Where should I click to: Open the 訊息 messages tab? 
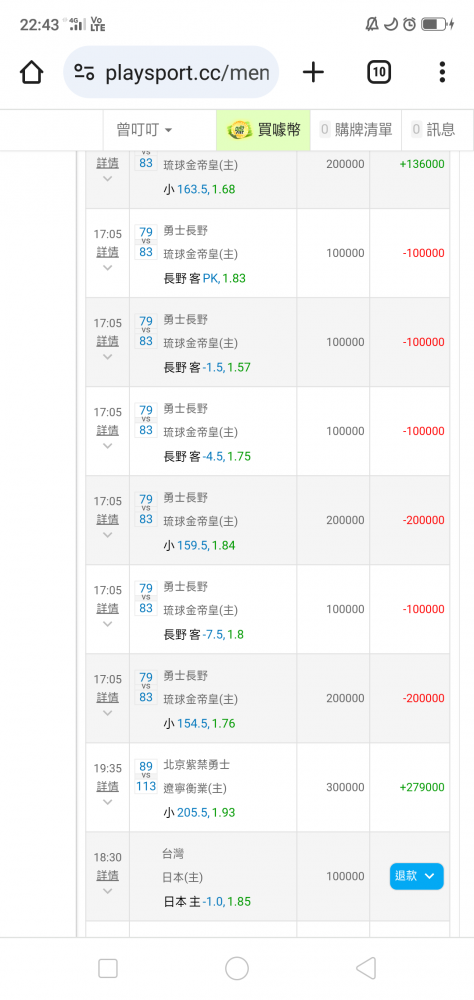pos(434,129)
